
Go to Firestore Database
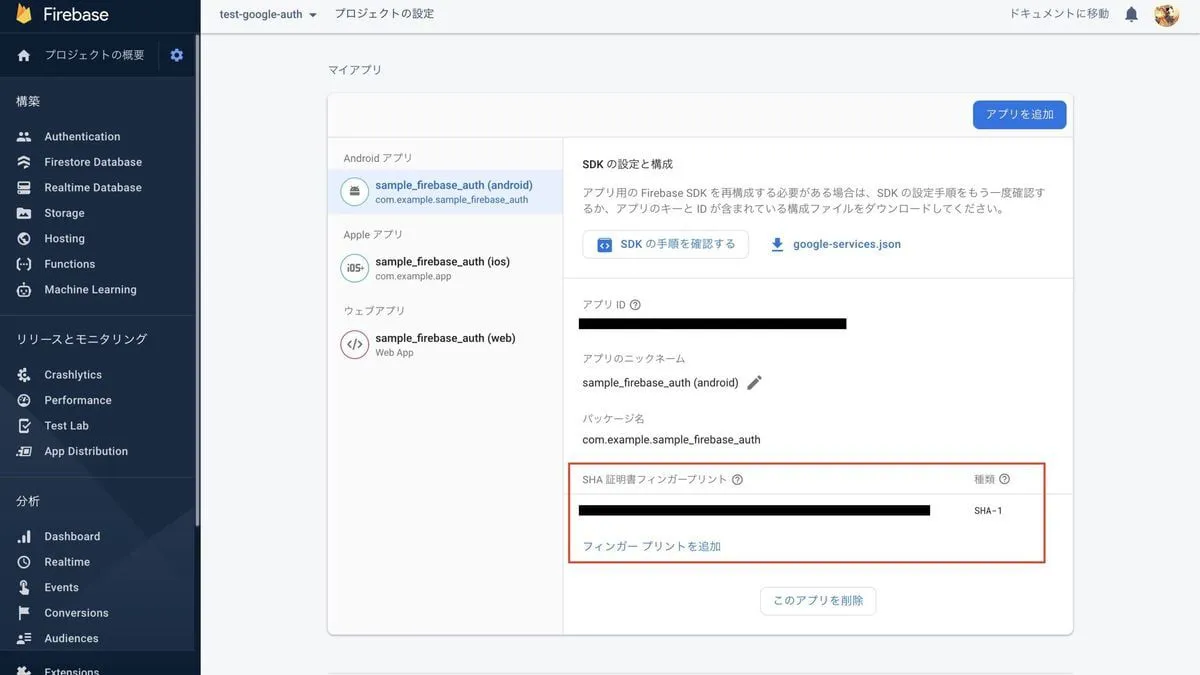coord(93,162)
